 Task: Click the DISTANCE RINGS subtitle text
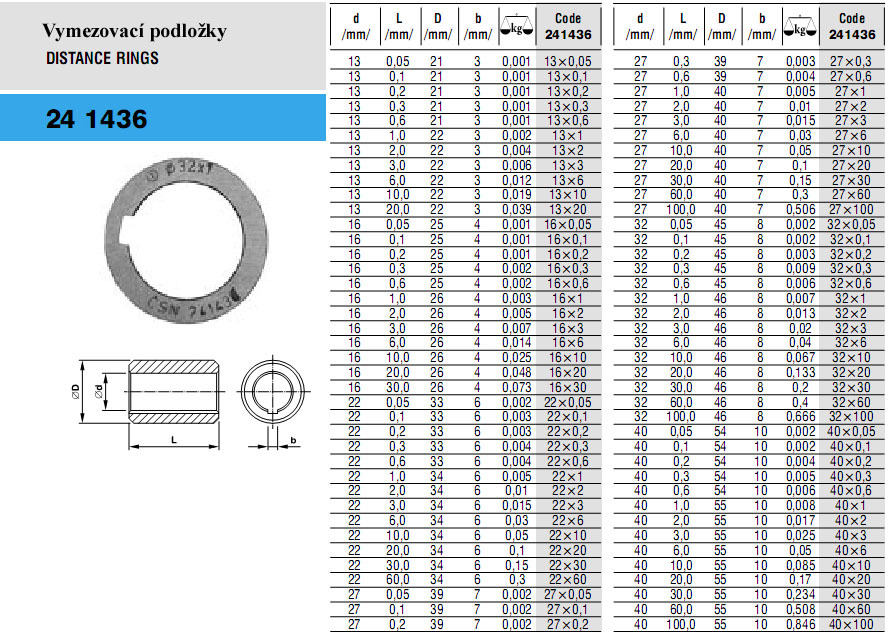[x=102, y=58]
